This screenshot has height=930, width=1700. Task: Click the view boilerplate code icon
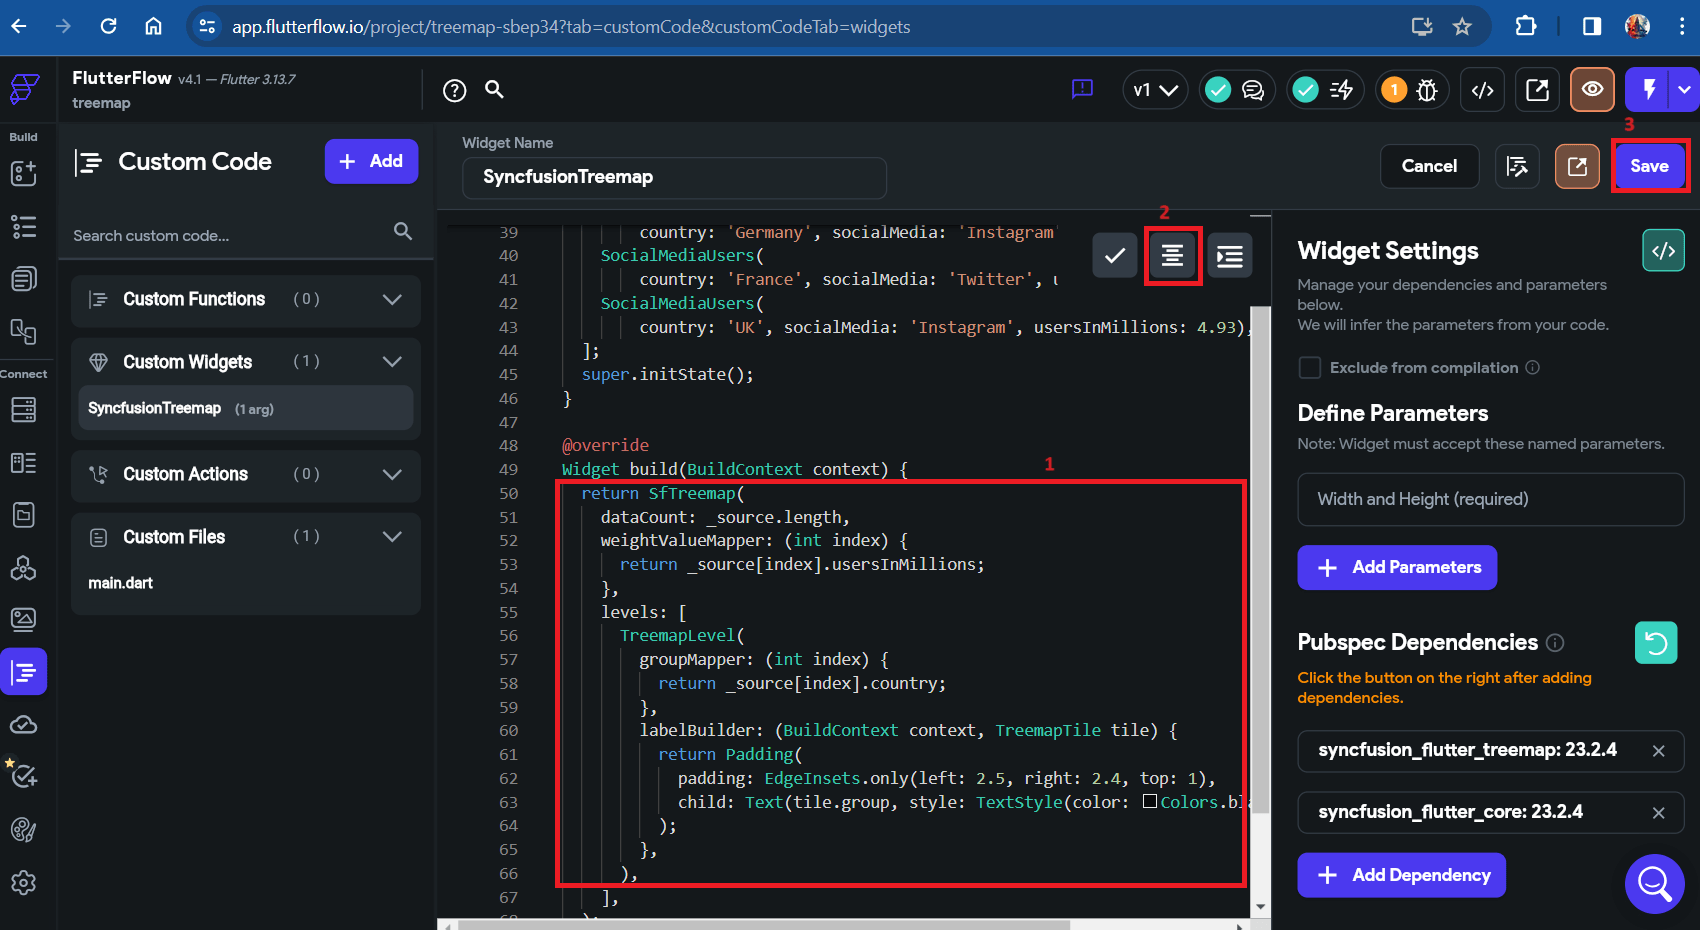click(x=1664, y=251)
